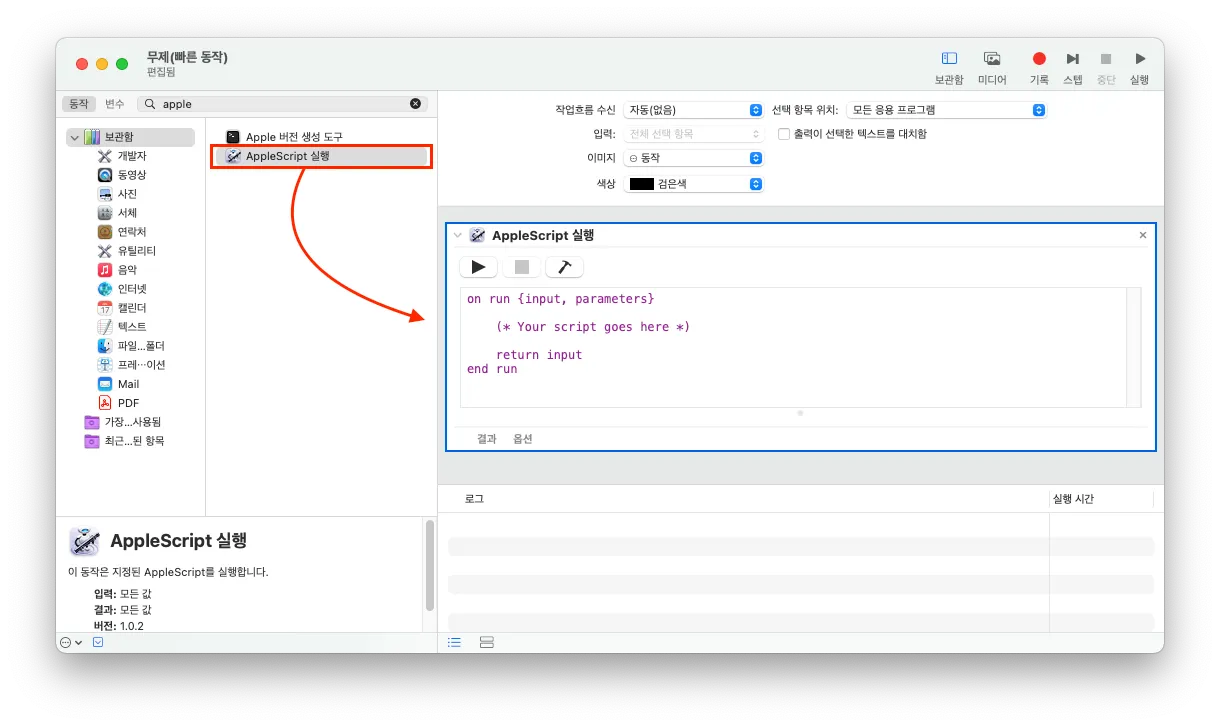The width and height of the screenshot is (1220, 727).
Task: Select the 텍스트 category
Action: (131, 327)
